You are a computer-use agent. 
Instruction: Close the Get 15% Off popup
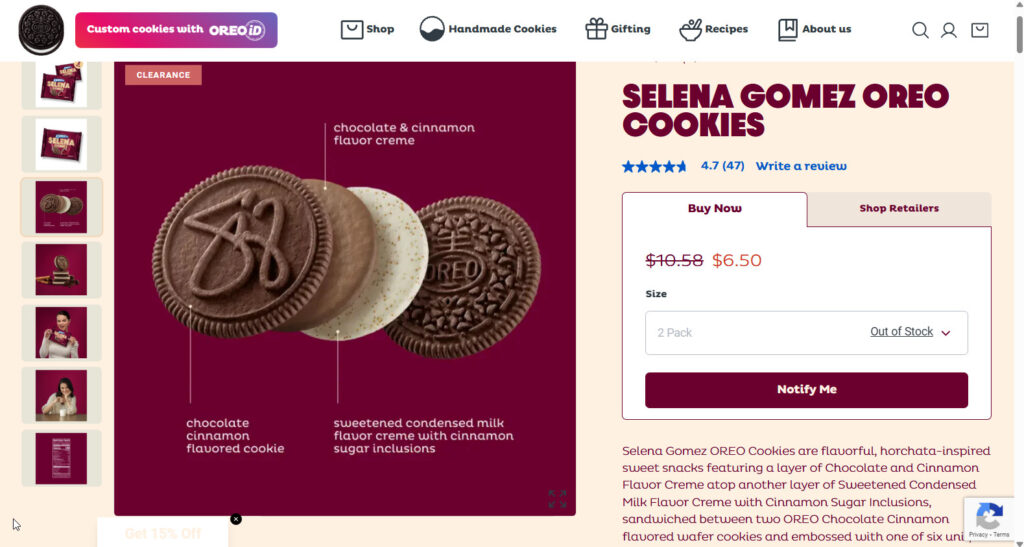click(236, 519)
